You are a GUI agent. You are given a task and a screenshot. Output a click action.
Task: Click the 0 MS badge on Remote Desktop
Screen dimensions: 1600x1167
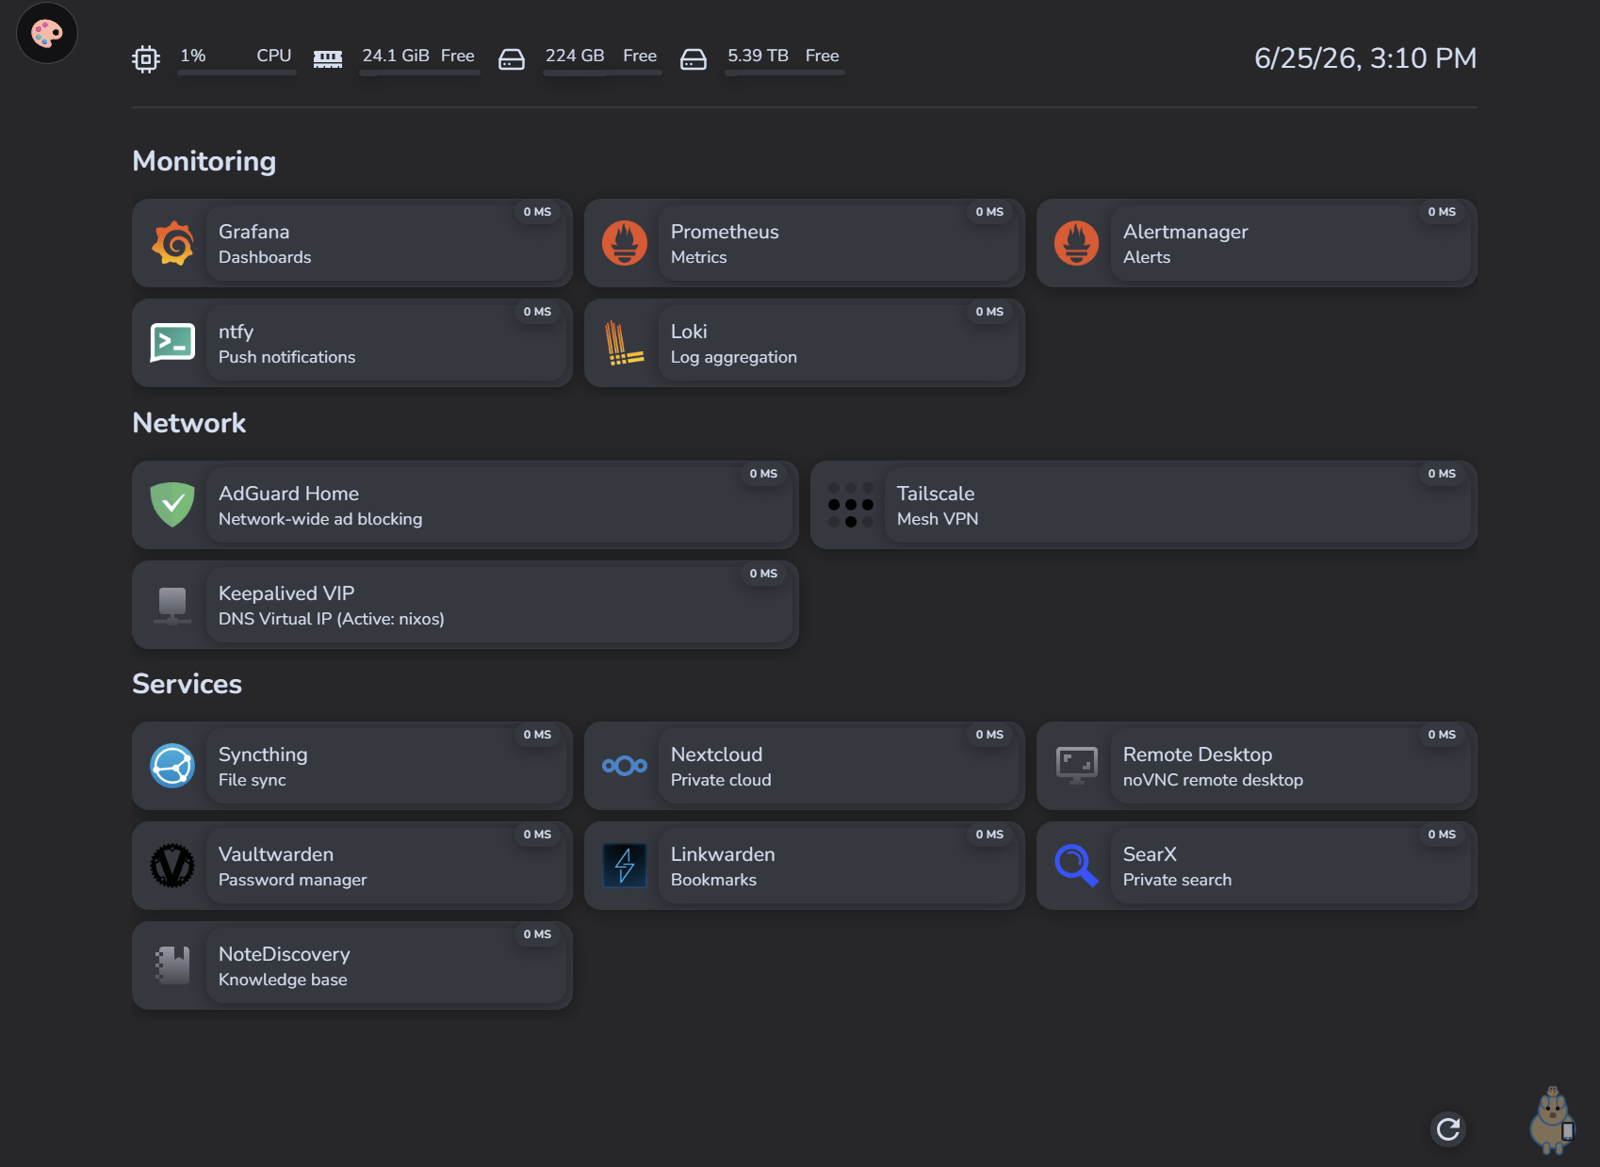pyautogui.click(x=1442, y=735)
